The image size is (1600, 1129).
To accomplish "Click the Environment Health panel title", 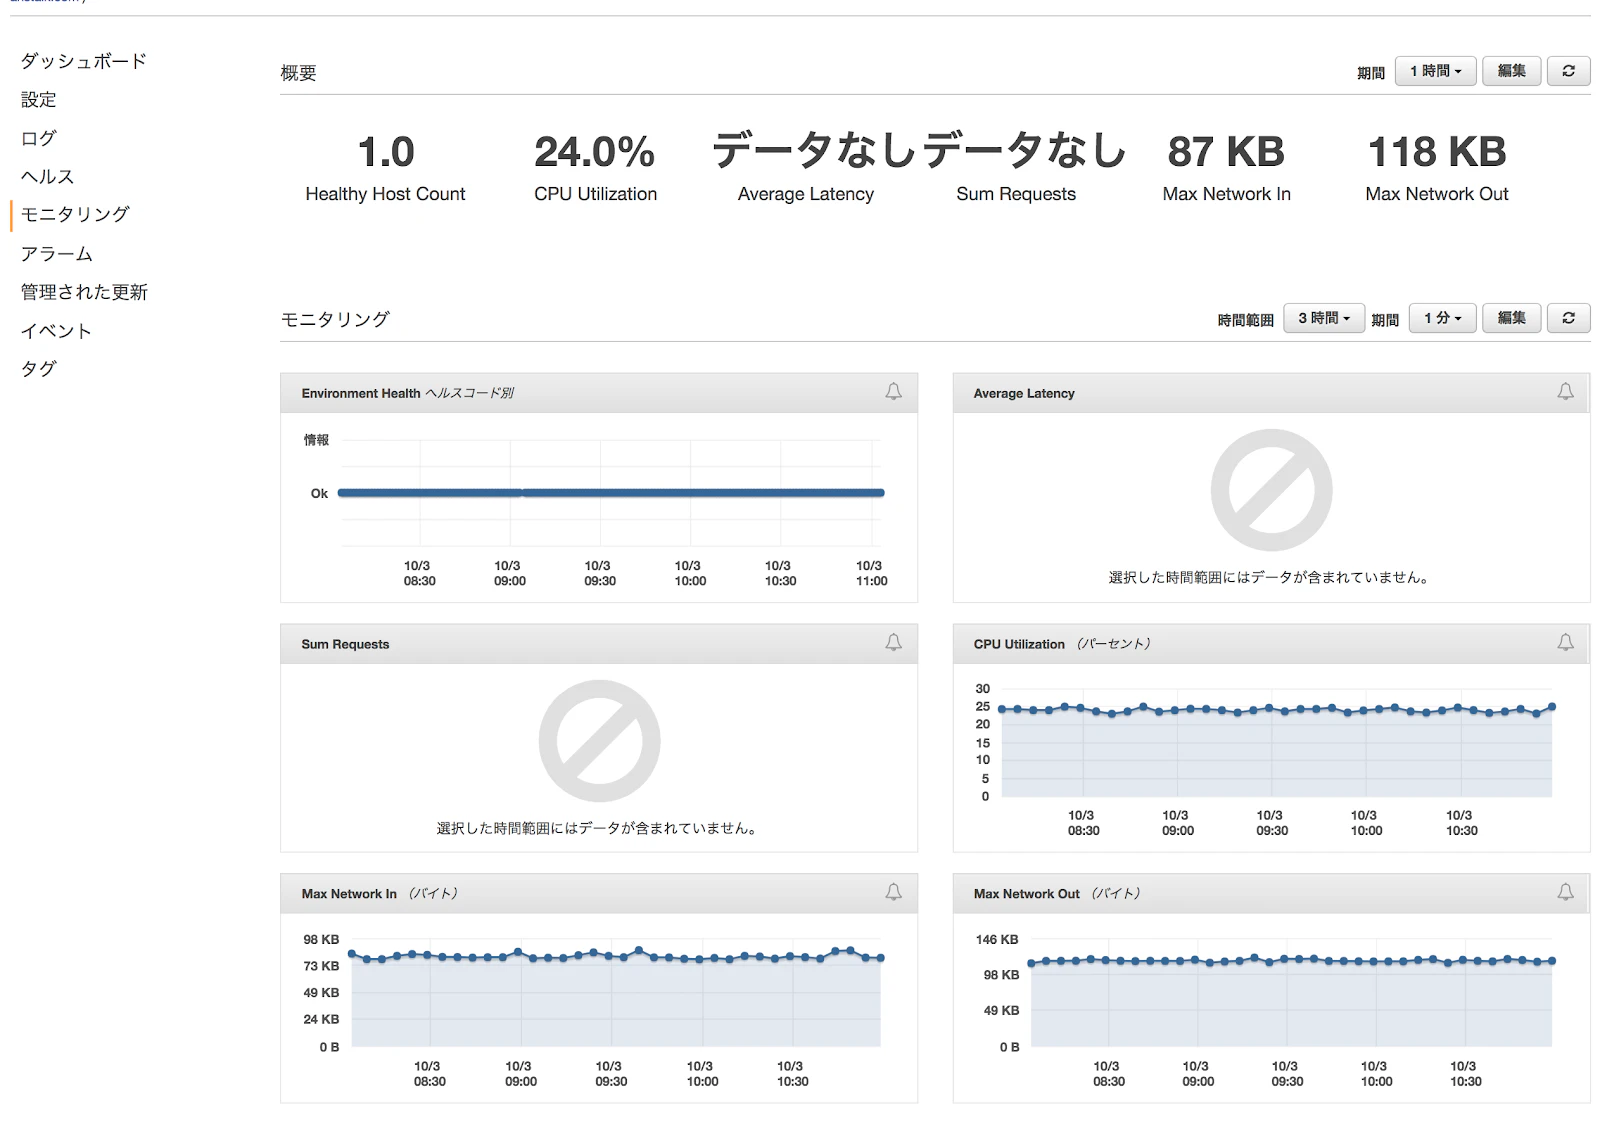I will coord(407,393).
